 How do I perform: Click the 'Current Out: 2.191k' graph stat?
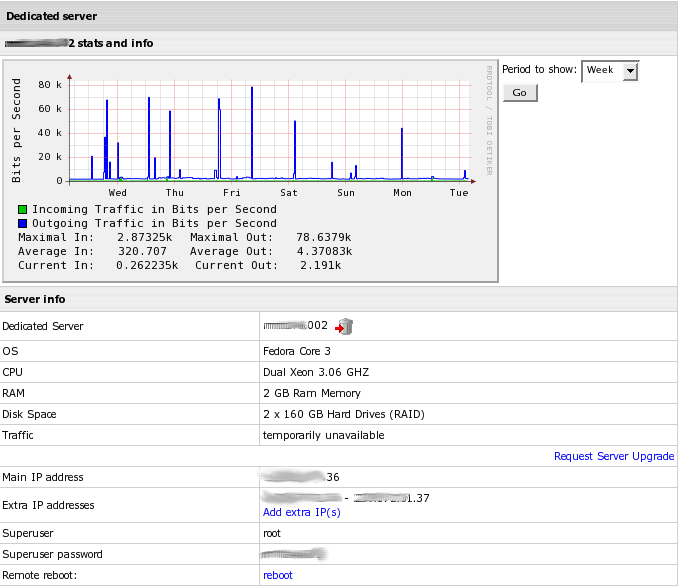tap(268, 265)
